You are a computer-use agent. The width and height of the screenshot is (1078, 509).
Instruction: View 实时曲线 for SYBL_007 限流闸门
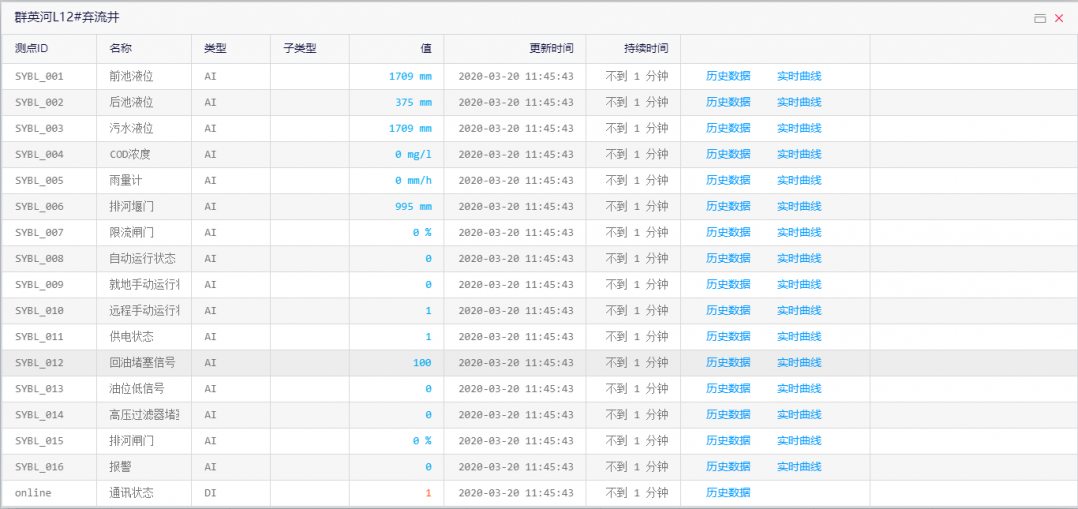click(799, 232)
